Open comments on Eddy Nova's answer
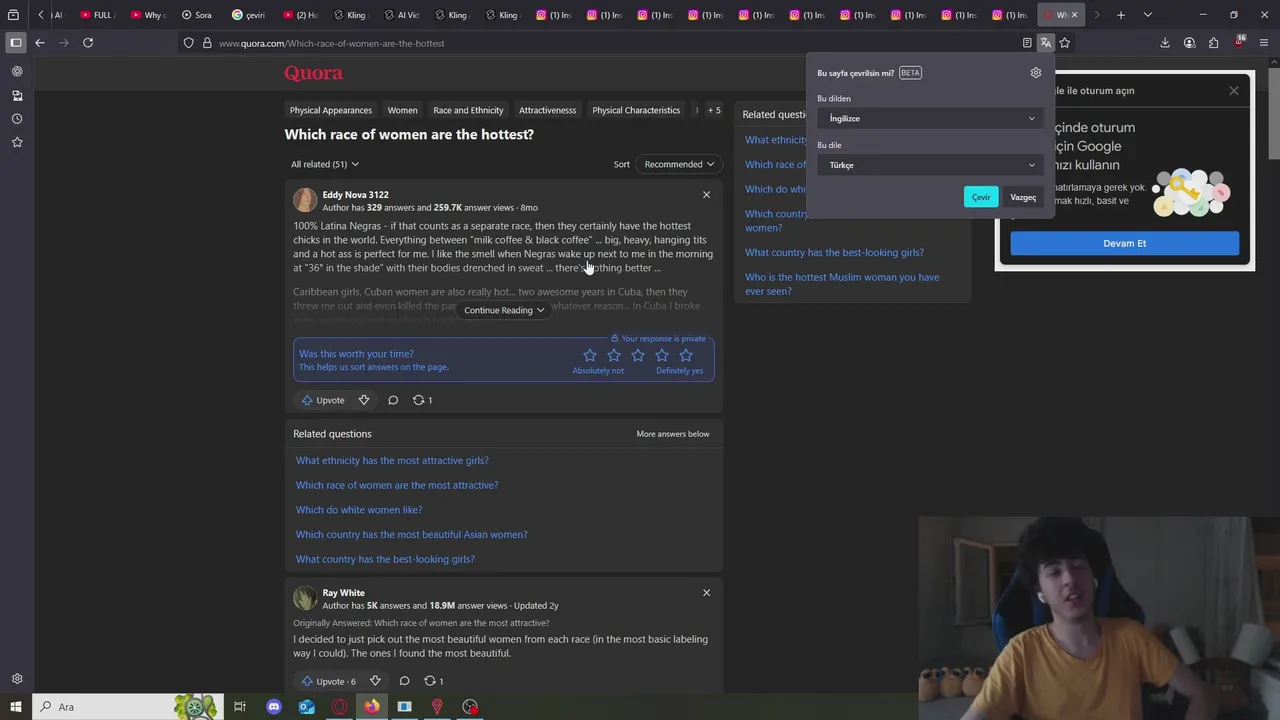 coord(393,400)
